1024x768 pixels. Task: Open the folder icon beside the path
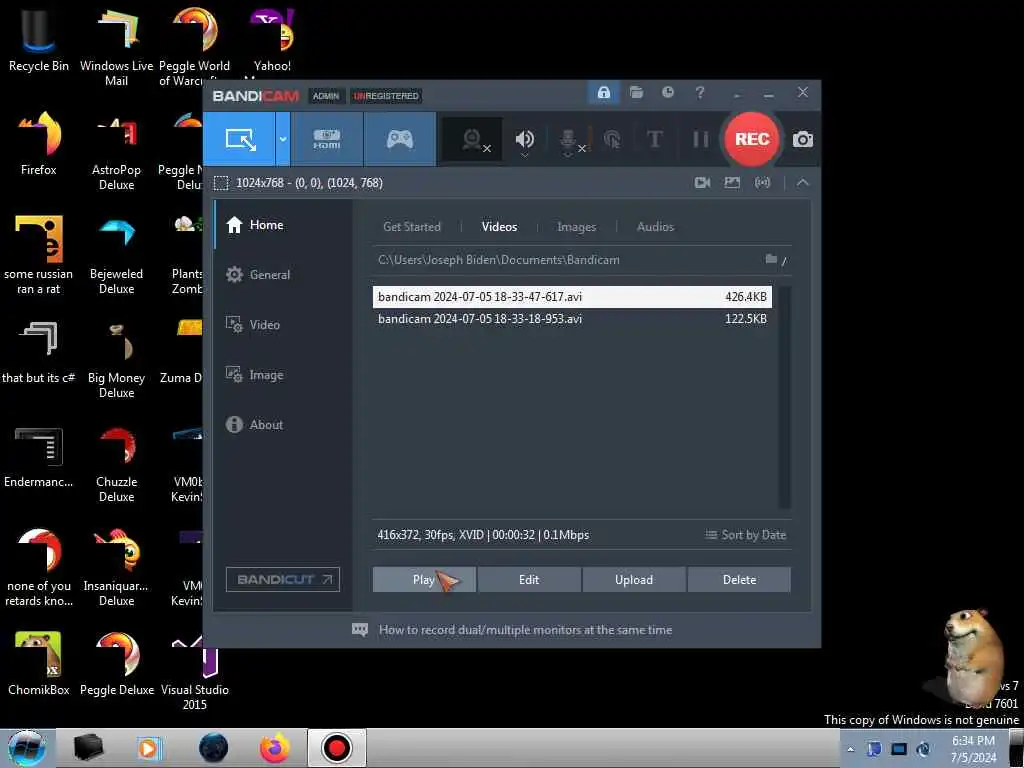(x=771, y=259)
